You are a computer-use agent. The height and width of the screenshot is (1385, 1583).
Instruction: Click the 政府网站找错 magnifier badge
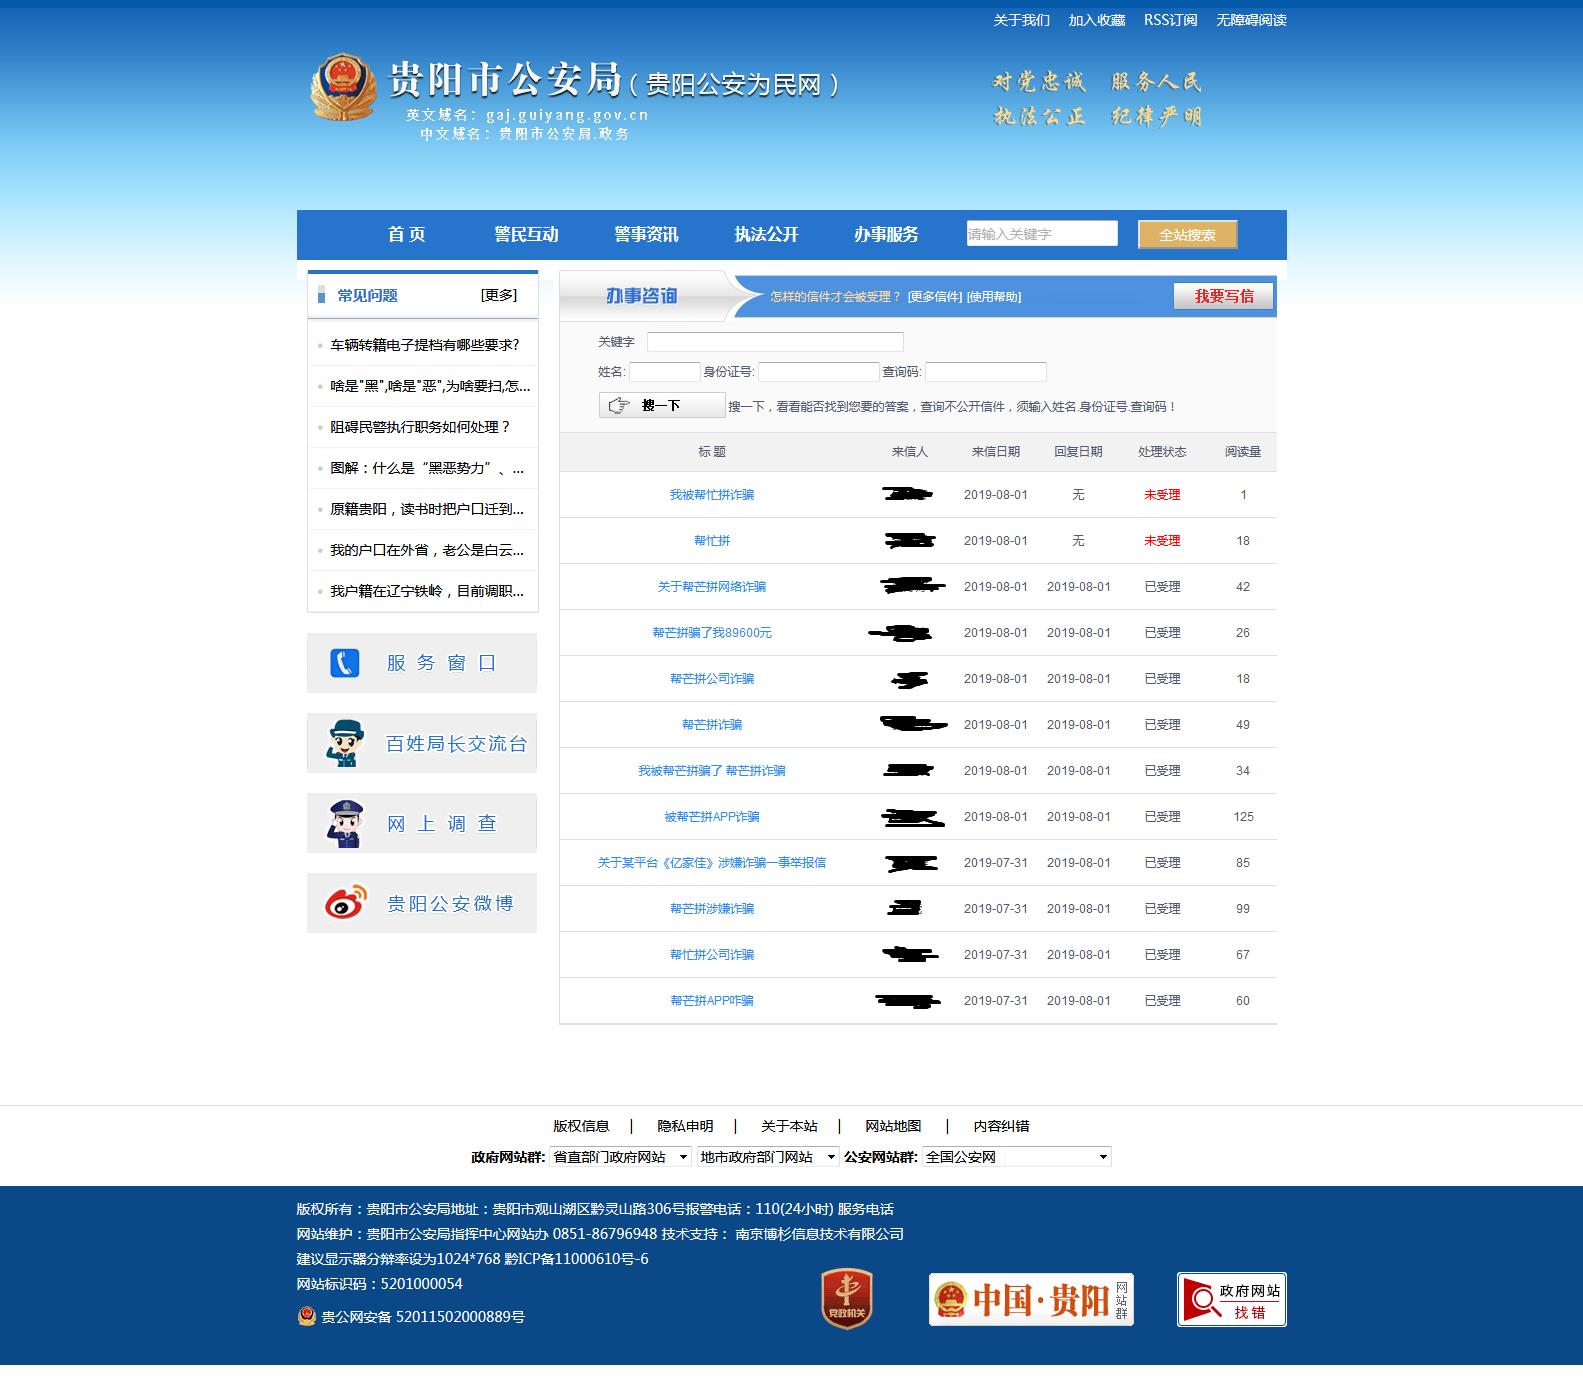[1231, 1300]
